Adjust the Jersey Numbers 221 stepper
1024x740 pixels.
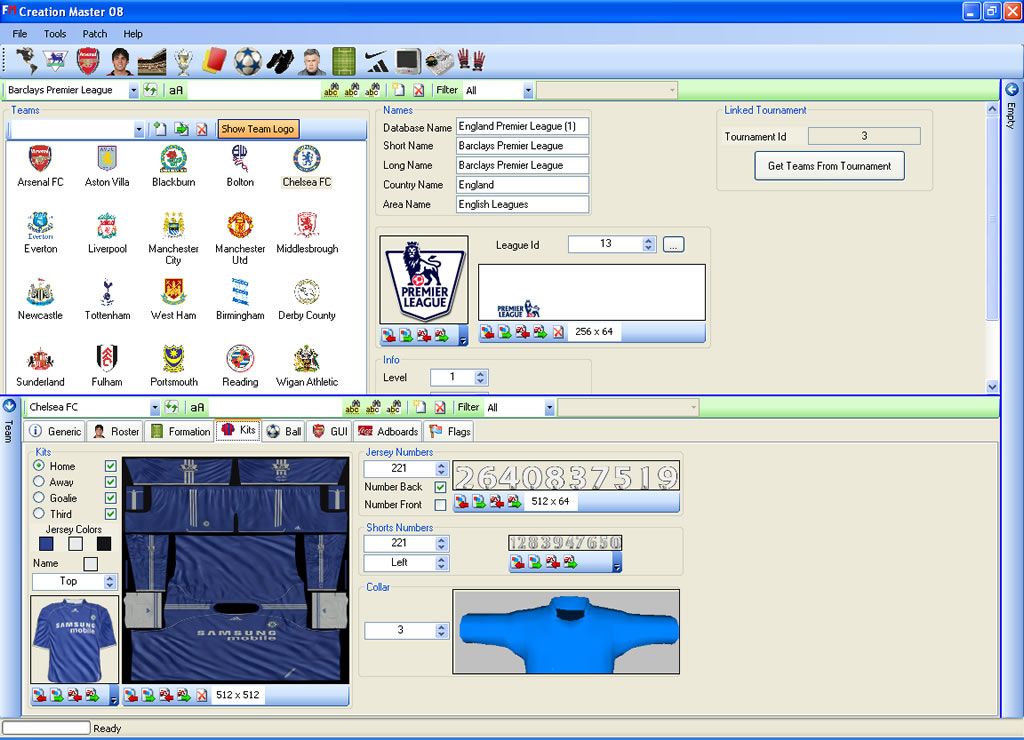[441, 469]
